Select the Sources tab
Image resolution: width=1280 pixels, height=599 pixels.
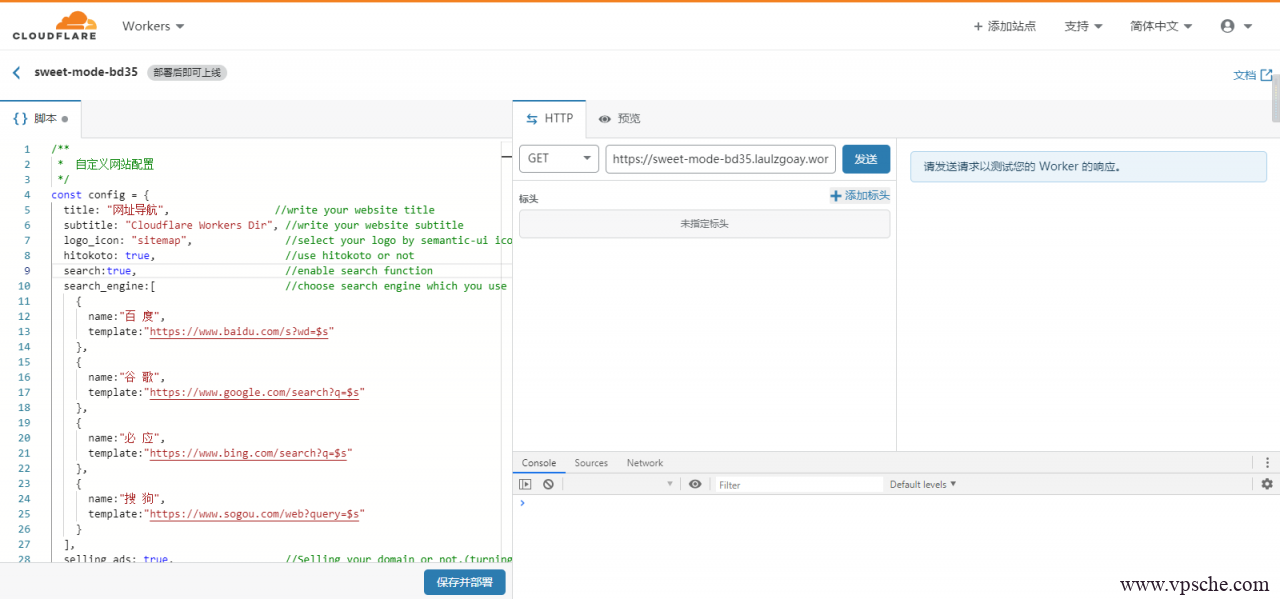click(x=591, y=463)
